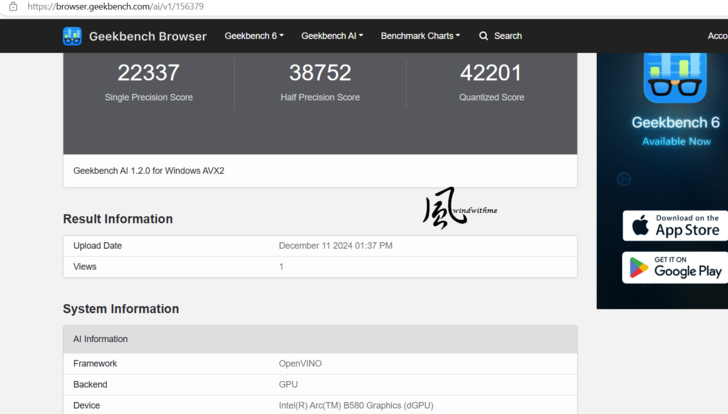The height and width of the screenshot is (414, 728).
Task: Click the Get It On Google Play button
Action: (x=675, y=267)
